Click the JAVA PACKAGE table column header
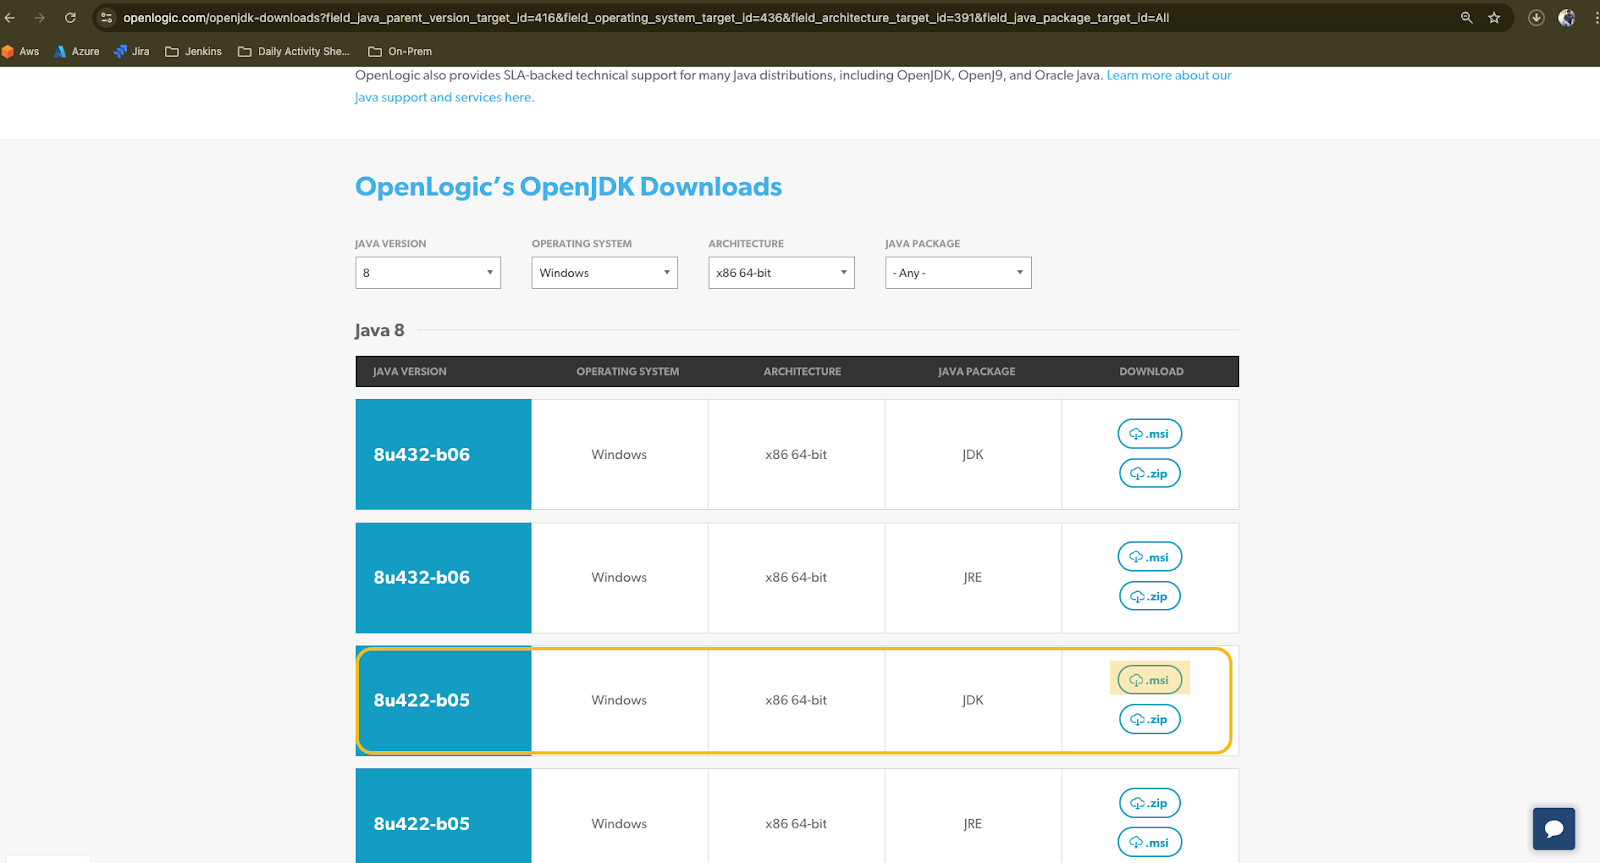The height and width of the screenshot is (863, 1600). pos(977,371)
